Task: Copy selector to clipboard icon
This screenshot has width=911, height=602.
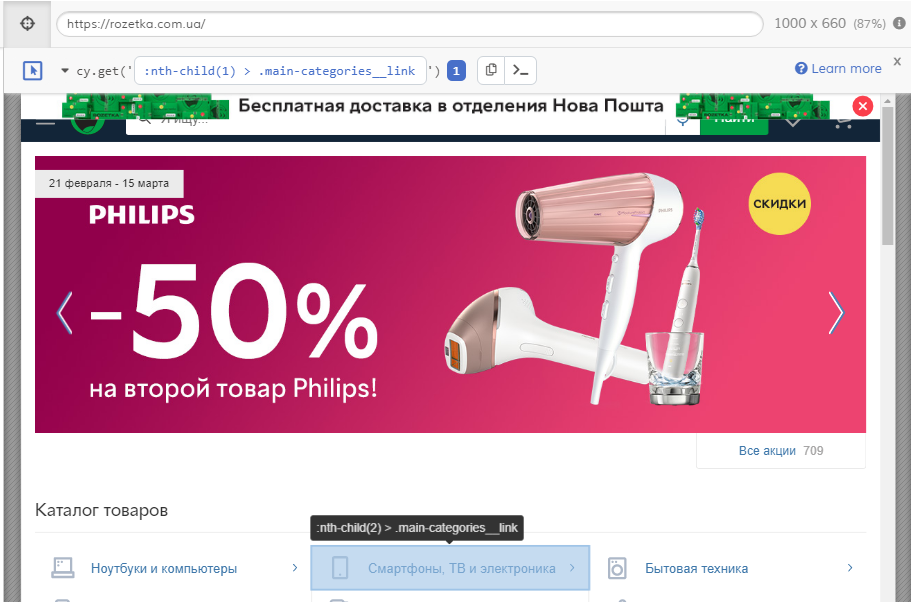Action: (491, 70)
